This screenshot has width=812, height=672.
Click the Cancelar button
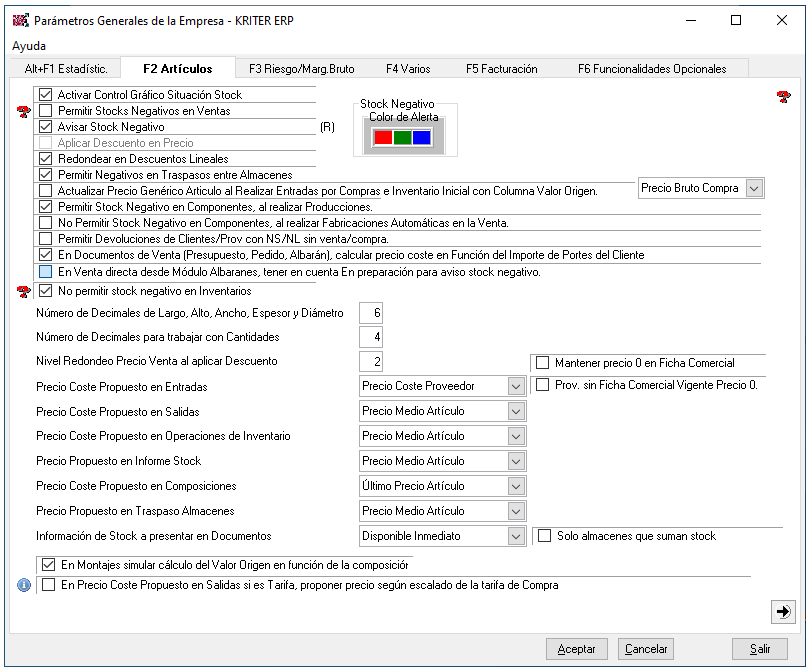pos(646,649)
